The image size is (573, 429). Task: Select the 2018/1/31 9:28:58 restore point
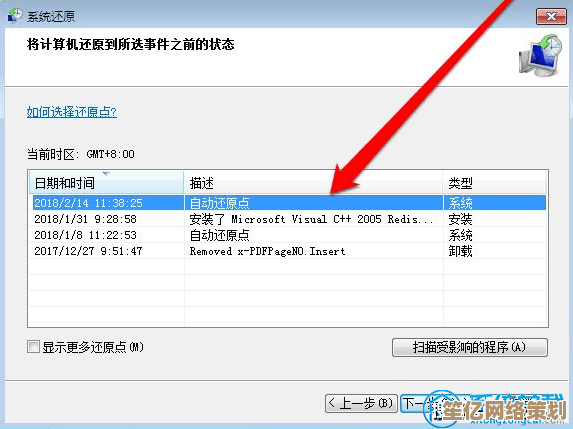288,219
